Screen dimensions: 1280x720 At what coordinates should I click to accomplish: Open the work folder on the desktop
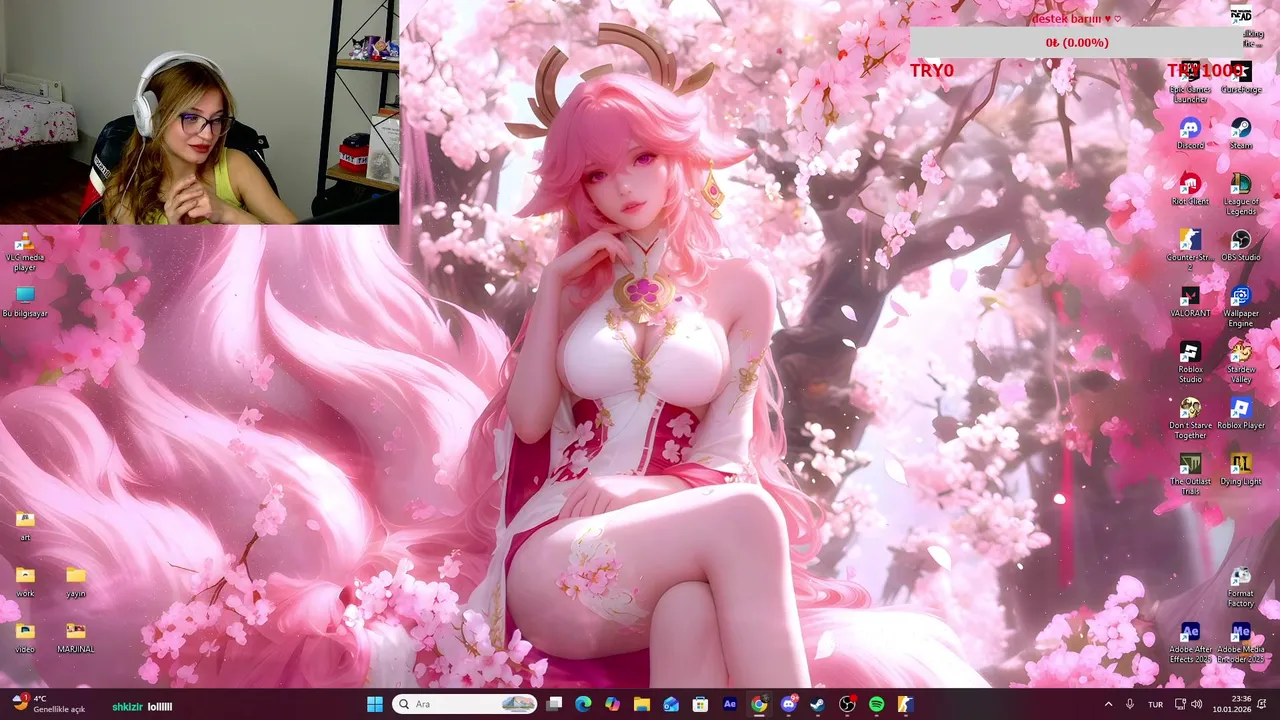pyautogui.click(x=25, y=582)
